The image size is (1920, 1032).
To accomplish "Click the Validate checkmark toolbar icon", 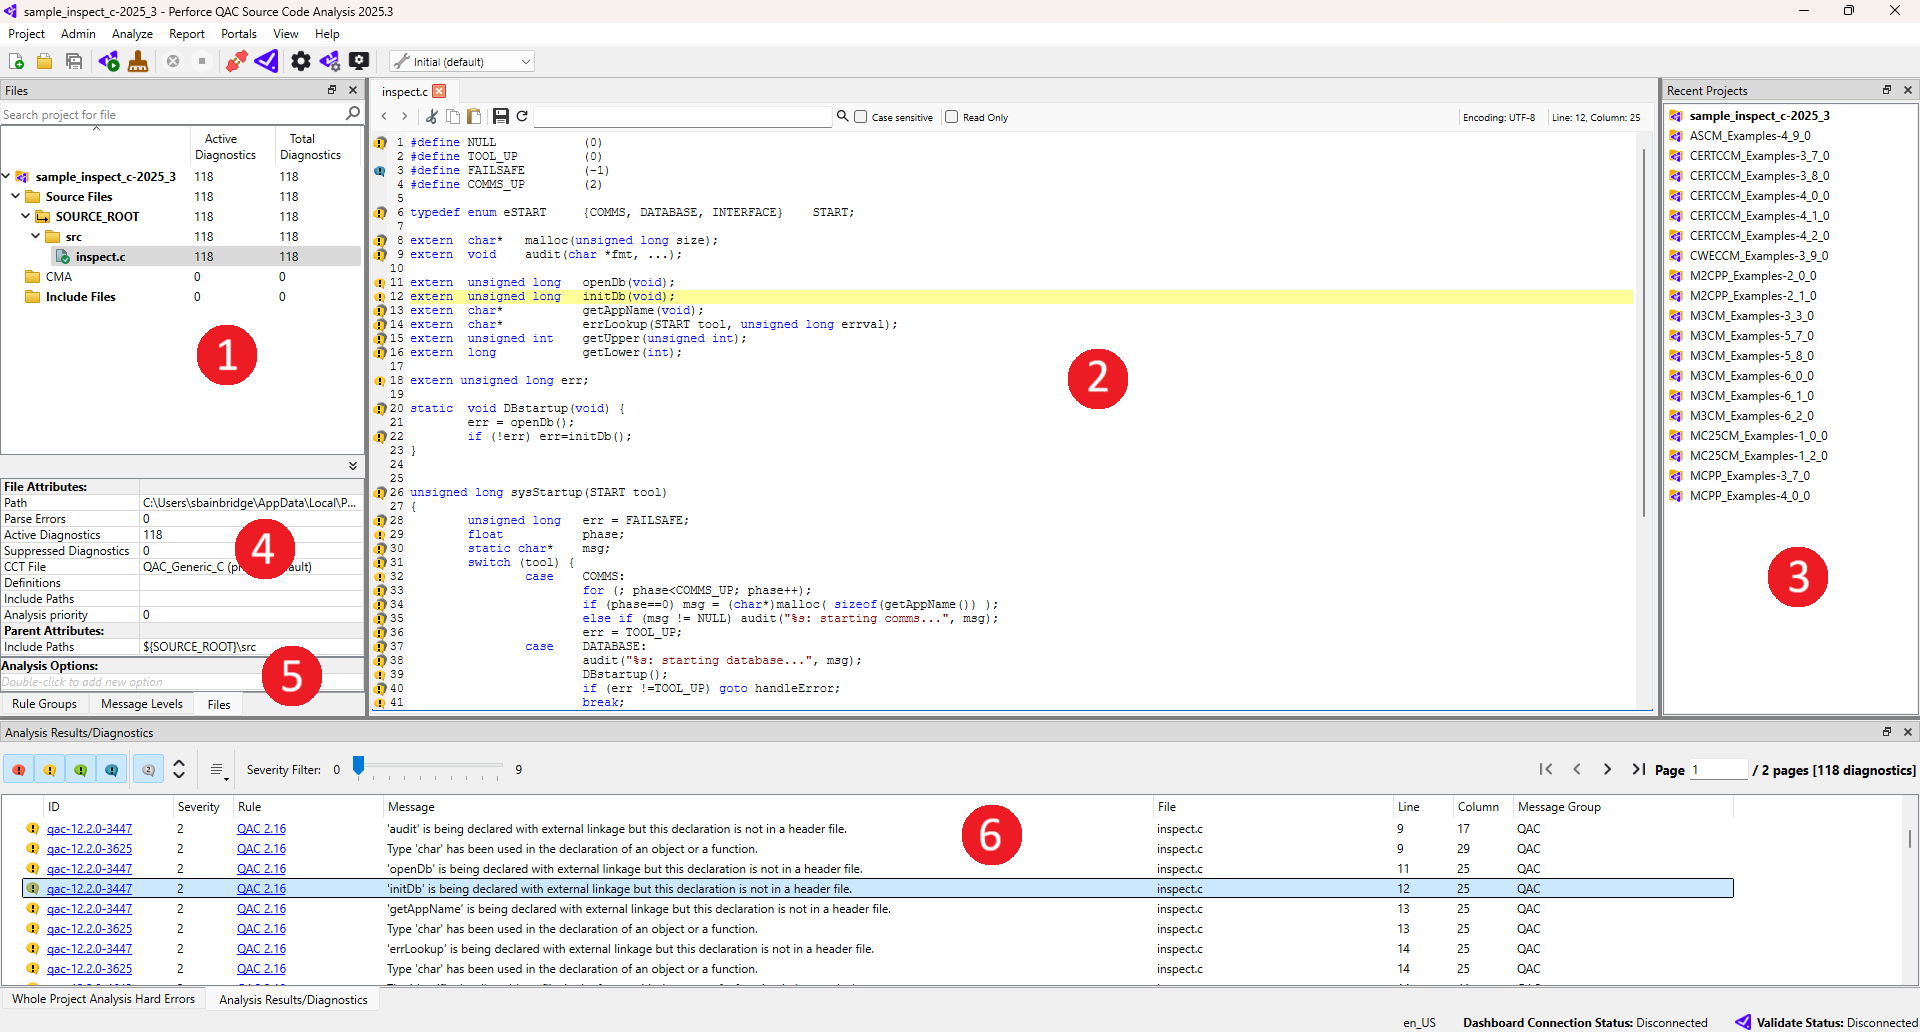I will click(x=266, y=60).
